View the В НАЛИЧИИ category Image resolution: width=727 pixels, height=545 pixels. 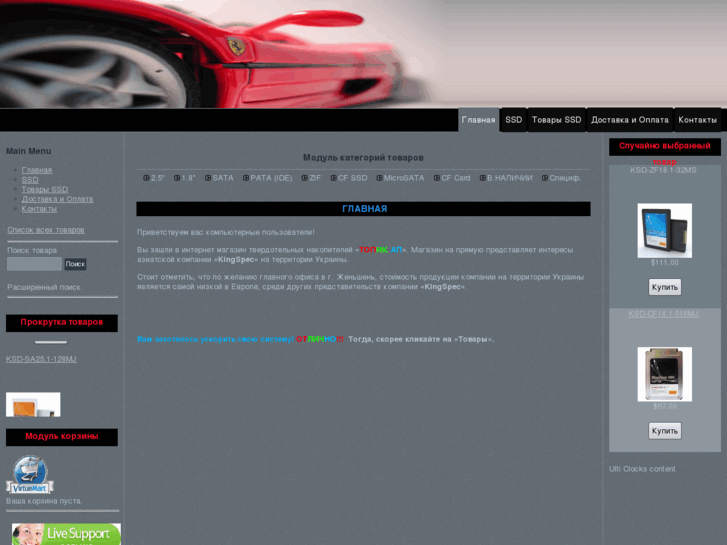pyautogui.click(x=510, y=178)
